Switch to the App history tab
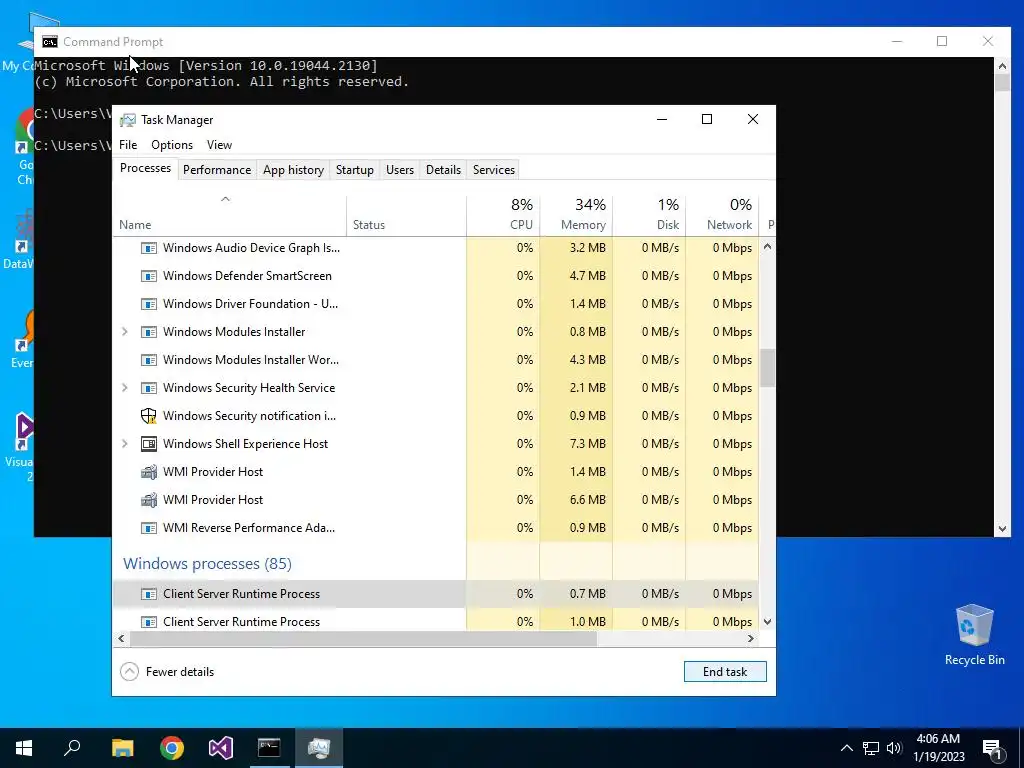 click(x=293, y=170)
